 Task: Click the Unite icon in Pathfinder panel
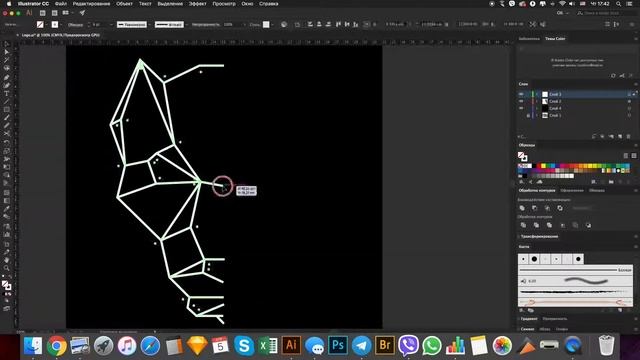[522, 208]
